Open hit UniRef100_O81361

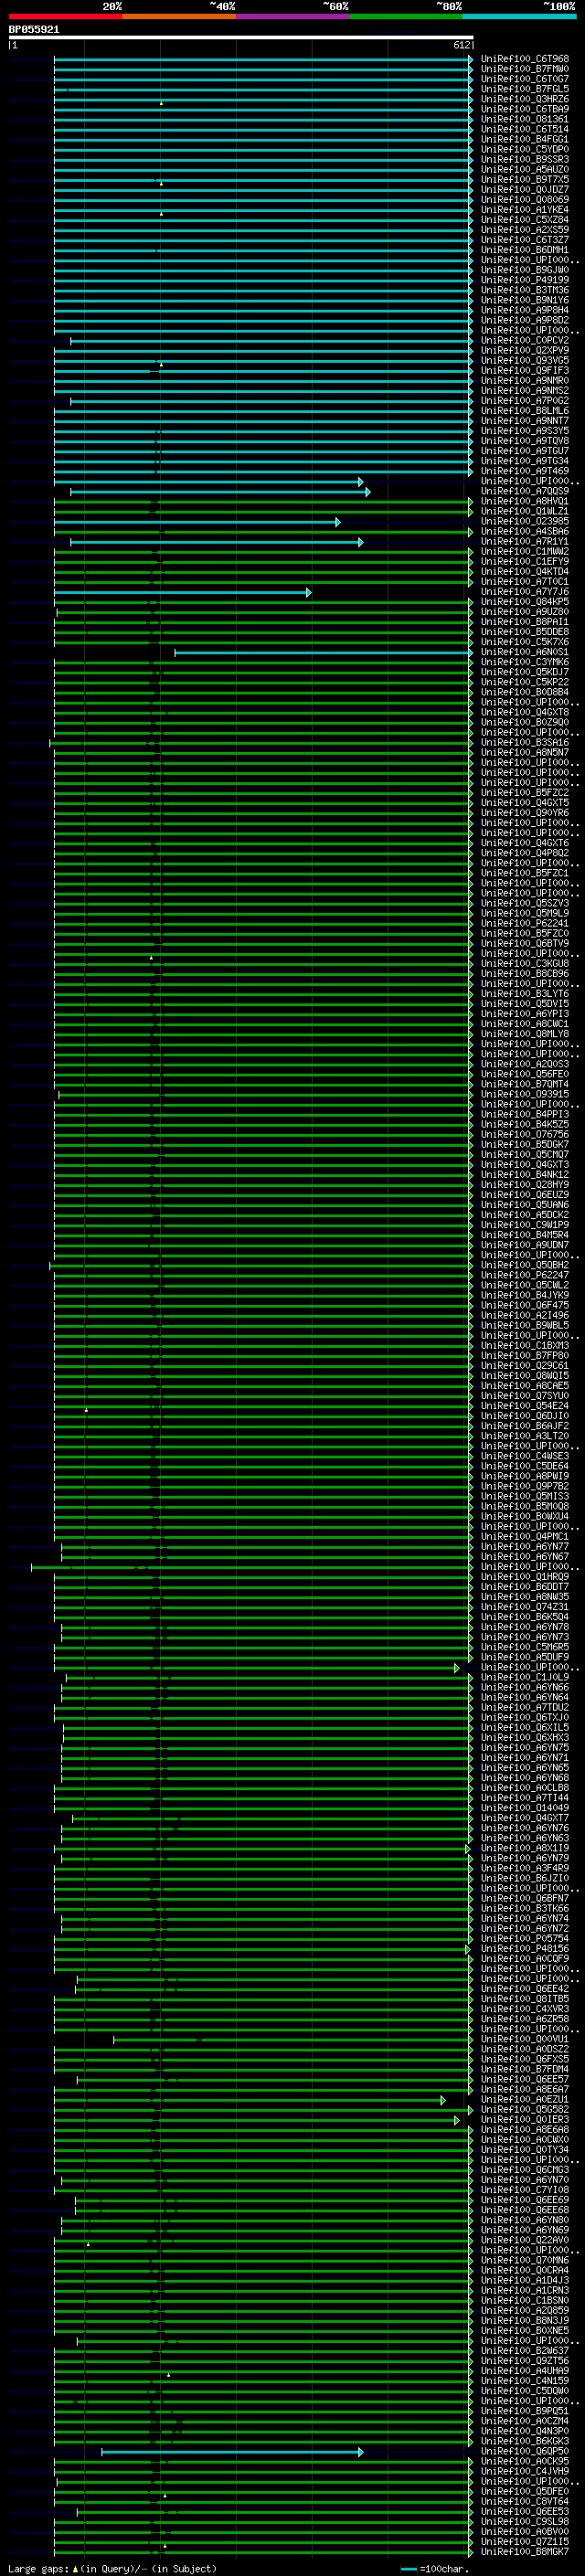pos(525,119)
